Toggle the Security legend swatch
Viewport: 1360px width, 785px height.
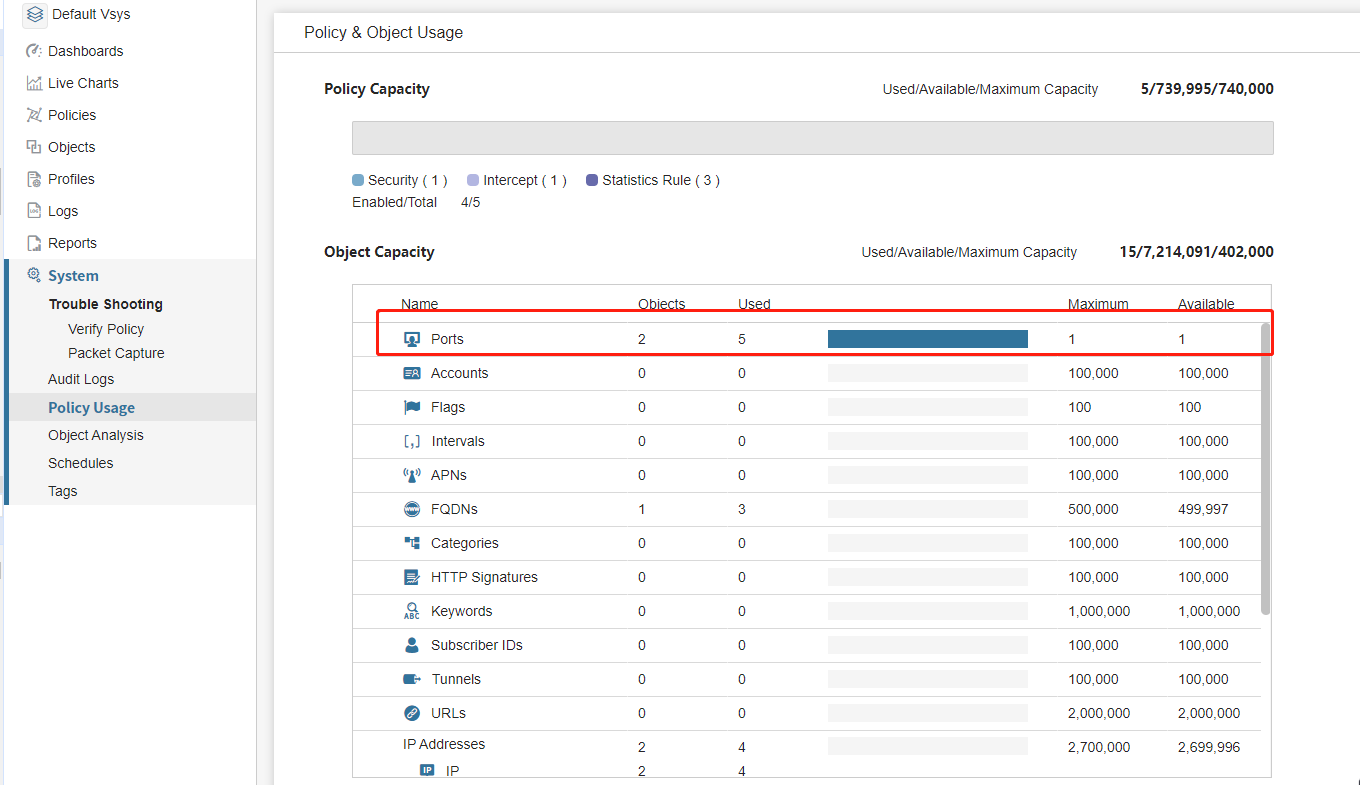358,181
